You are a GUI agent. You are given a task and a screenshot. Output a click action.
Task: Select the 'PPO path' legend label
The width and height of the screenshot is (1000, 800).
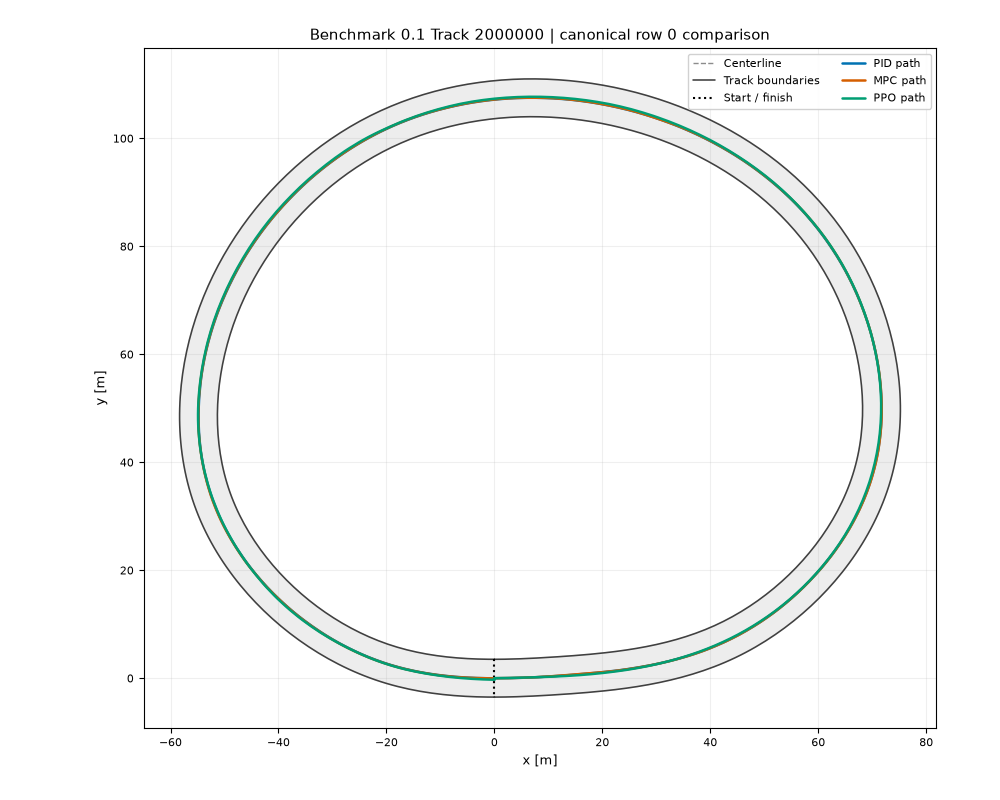[x=899, y=98]
